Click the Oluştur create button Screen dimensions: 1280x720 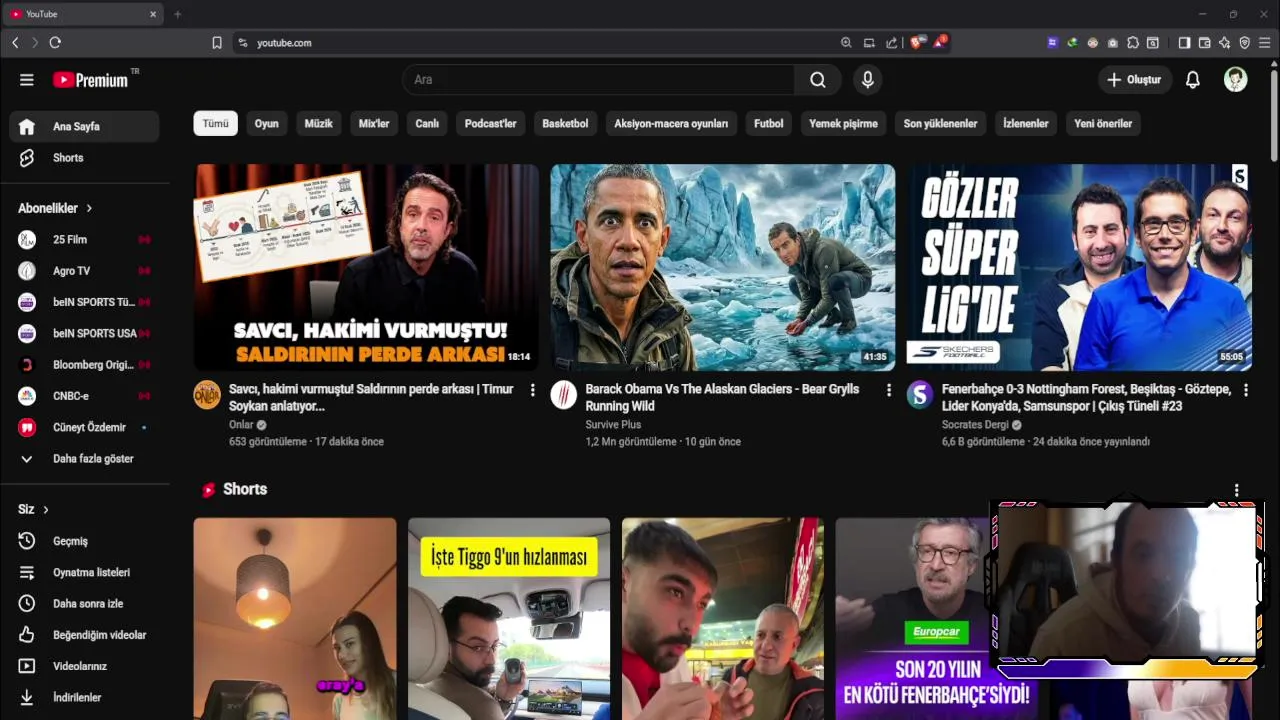(x=1134, y=80)
